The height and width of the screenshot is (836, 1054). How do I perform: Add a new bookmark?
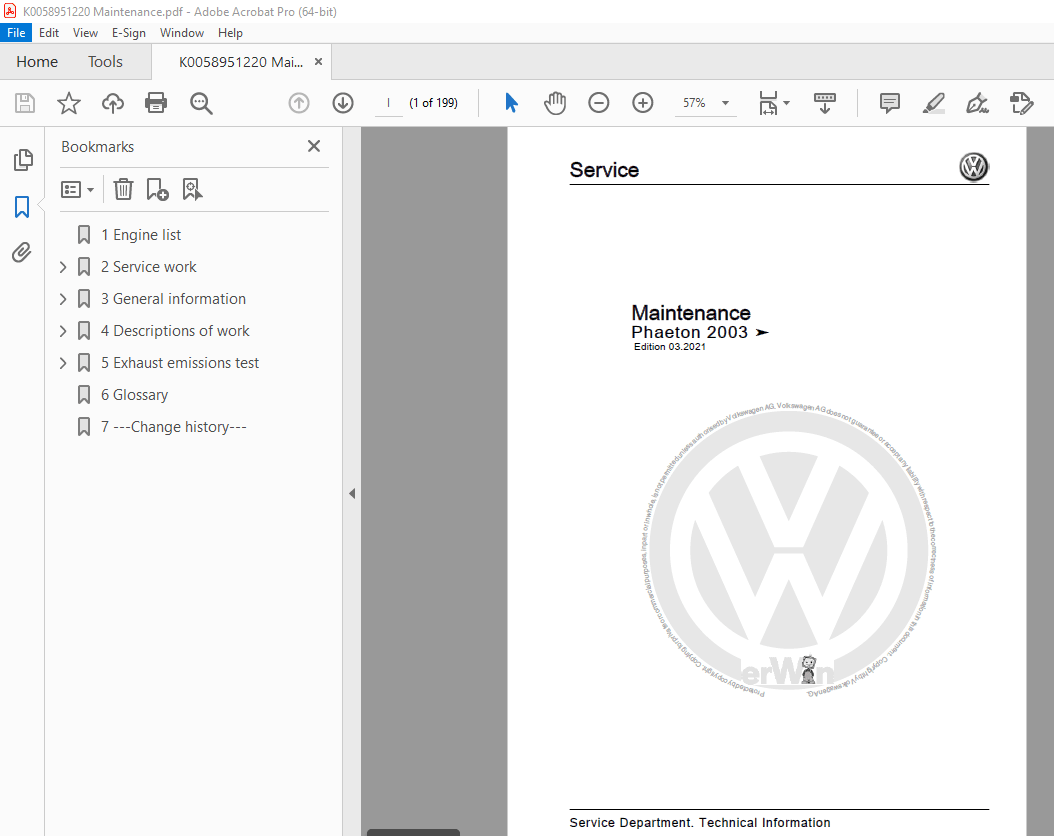tap(156, 189)
